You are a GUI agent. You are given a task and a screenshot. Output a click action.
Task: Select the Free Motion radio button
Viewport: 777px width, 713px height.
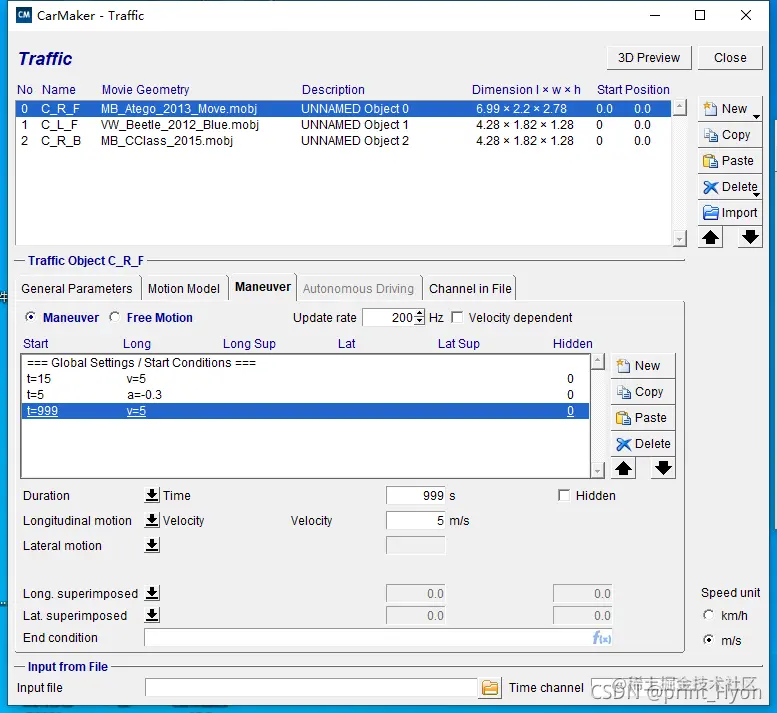[114, 317]
